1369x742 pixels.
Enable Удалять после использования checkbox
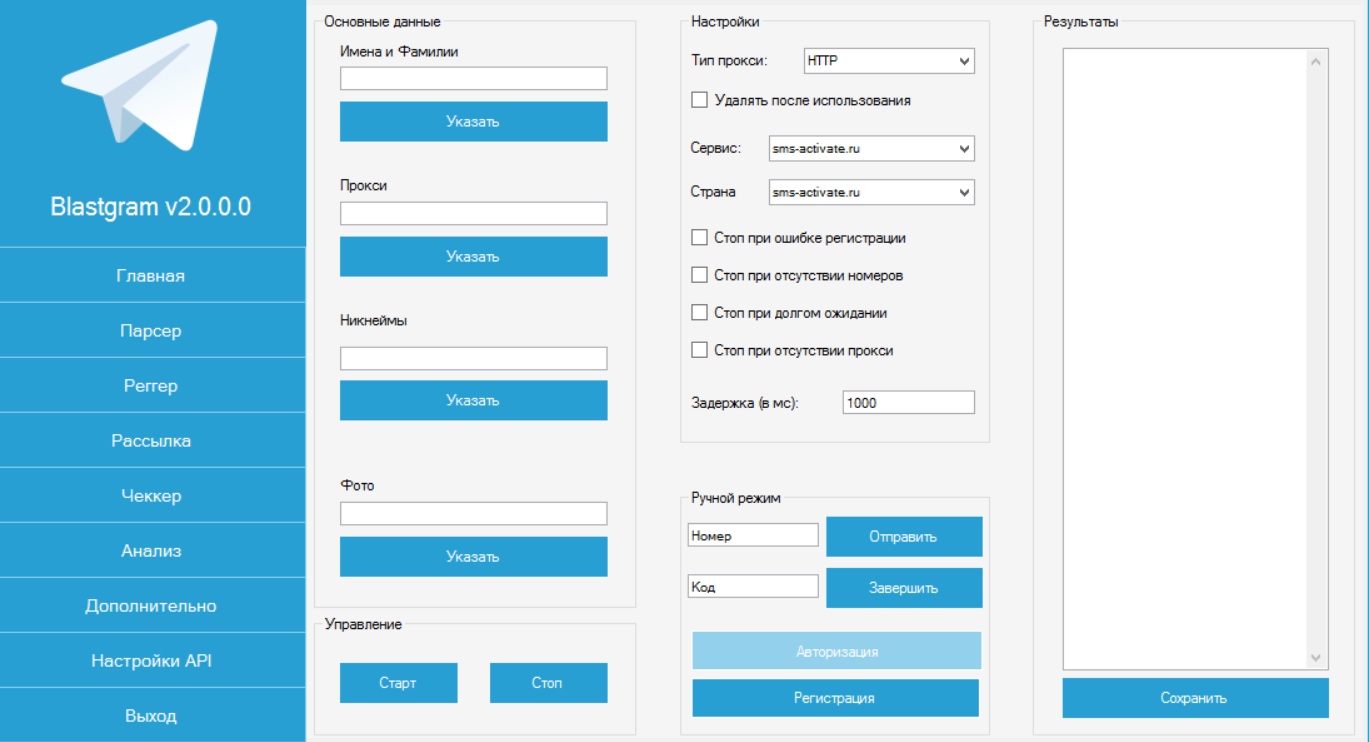[700, 100]
